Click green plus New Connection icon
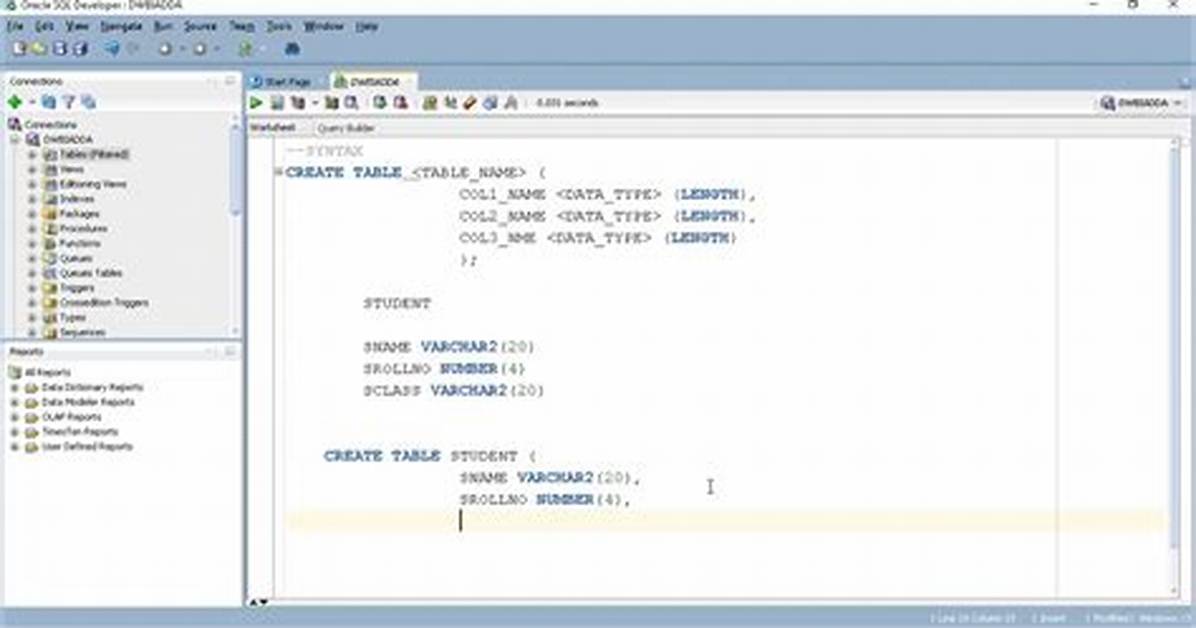1196x628 pixels. point(14,101)
